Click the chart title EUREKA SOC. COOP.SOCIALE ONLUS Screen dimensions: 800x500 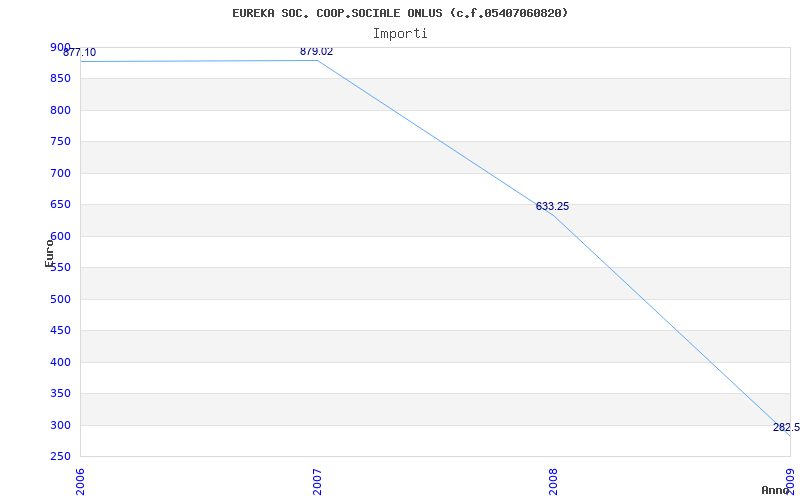click(400, 13)
